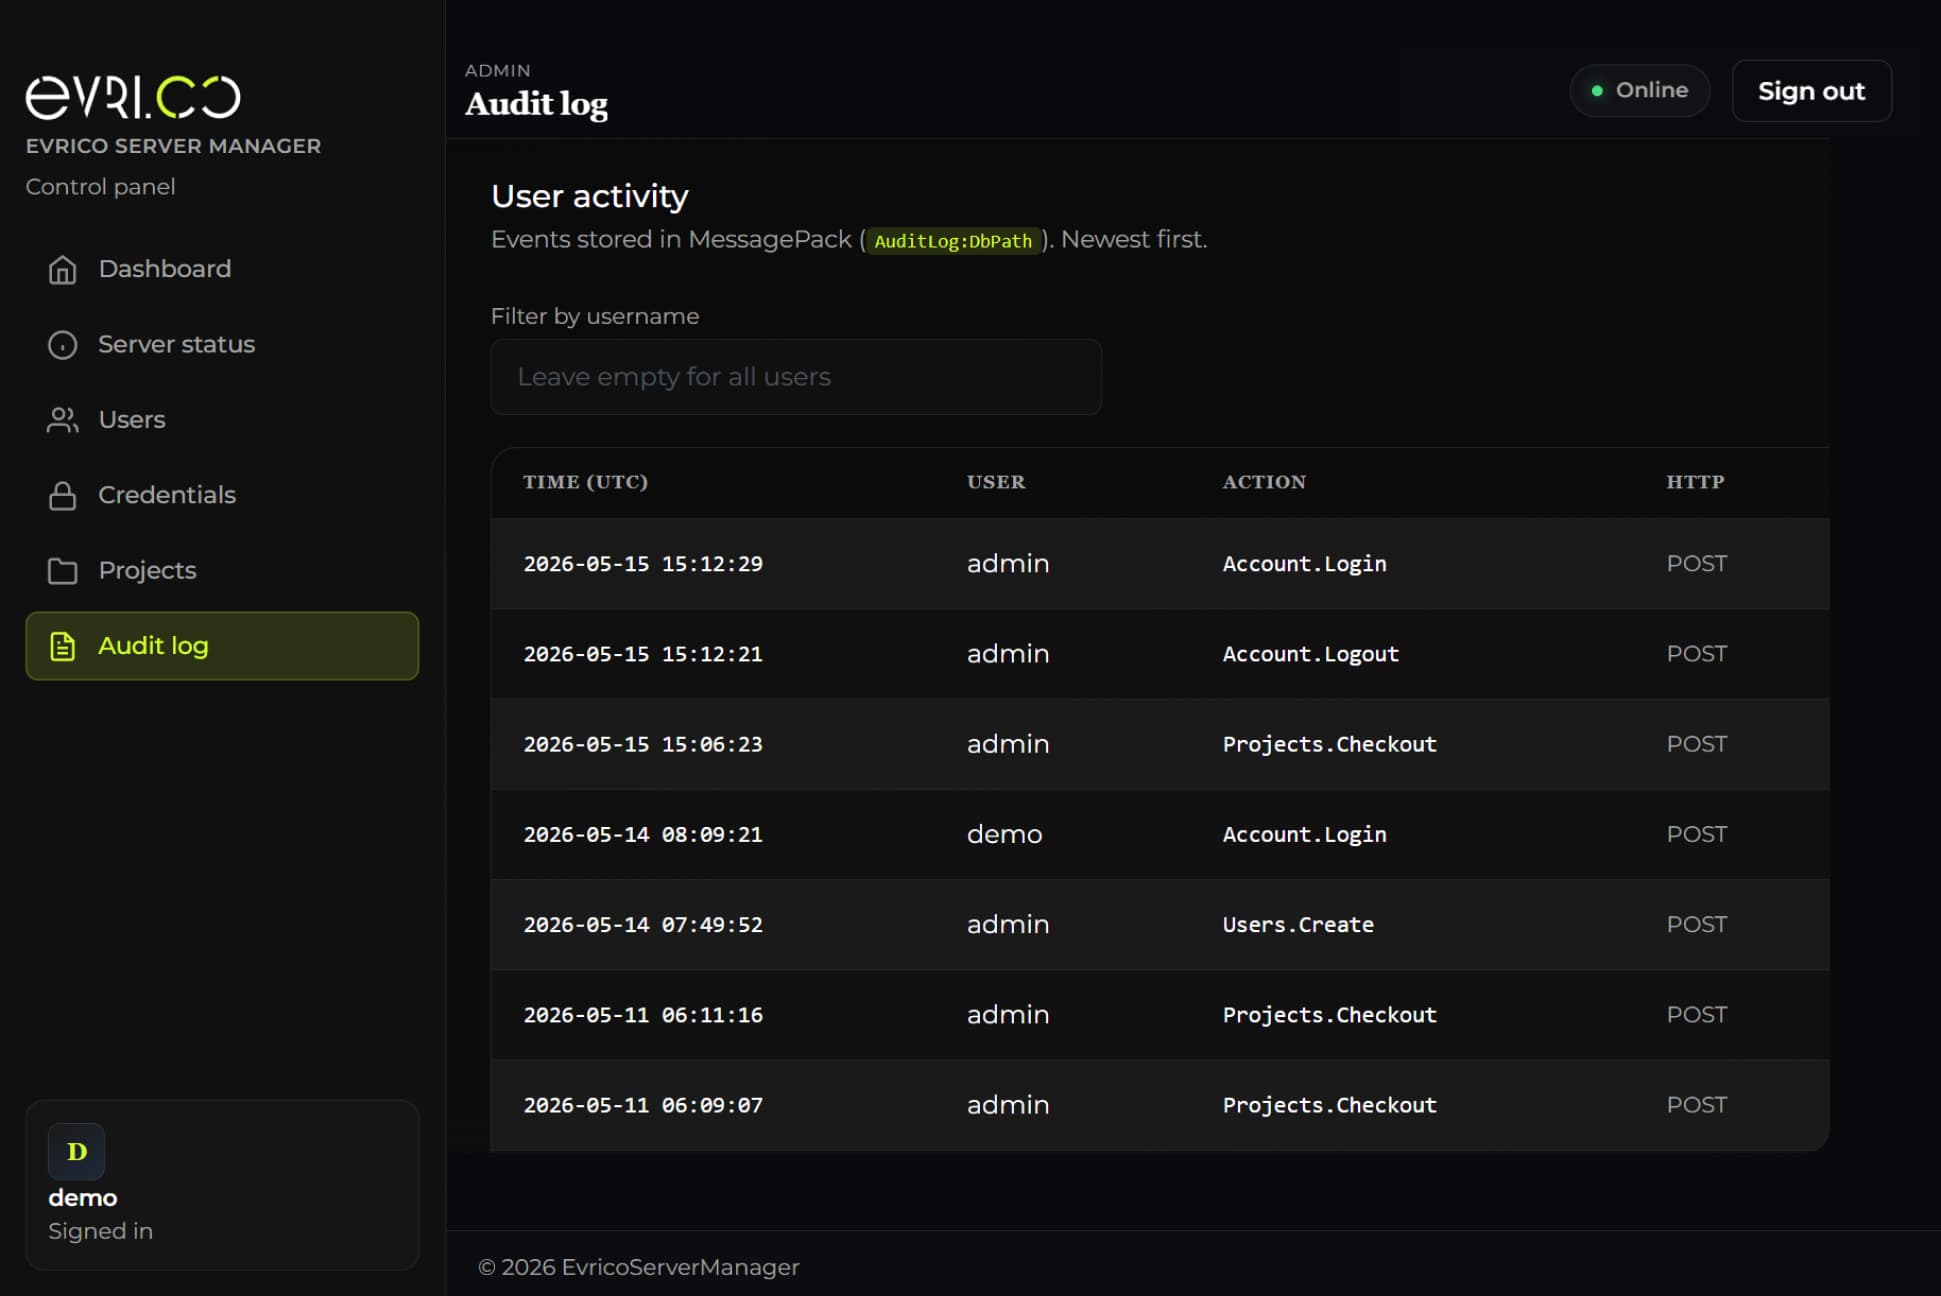1941x1296 pixels.
Task: Click the Credentials lock icon
Action: pyautogui.click(x=62, y=495)
